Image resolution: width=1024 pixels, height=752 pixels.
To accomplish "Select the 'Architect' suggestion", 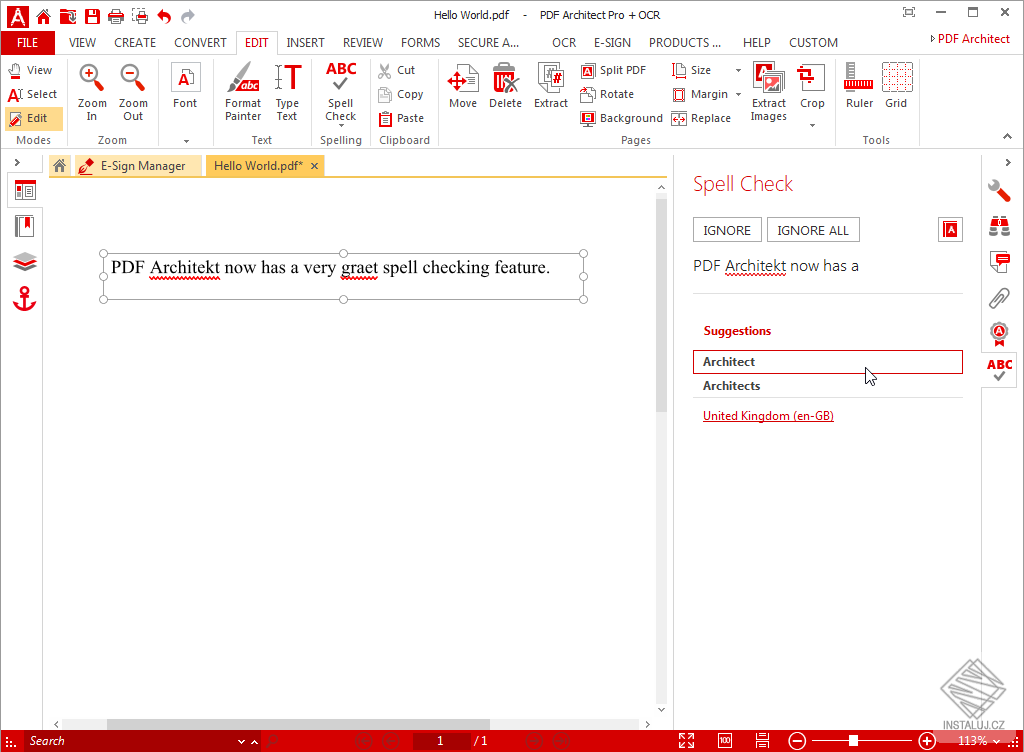I will [x=827, y=362].
